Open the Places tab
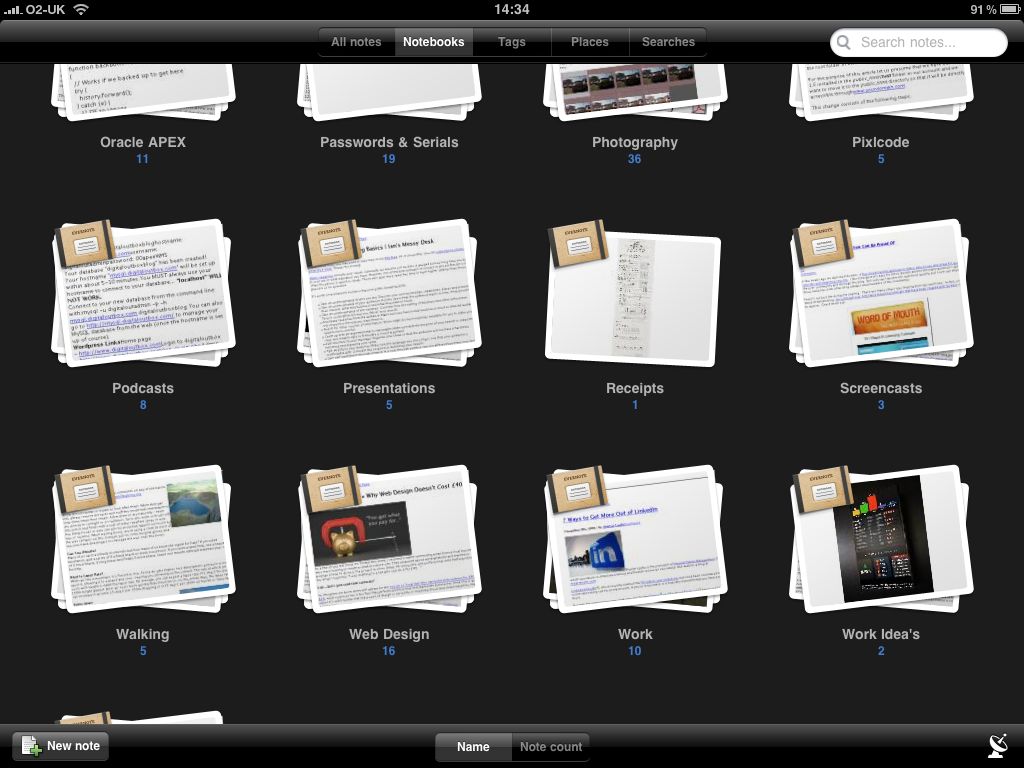 pyautogui.click(x=589, y=42)
